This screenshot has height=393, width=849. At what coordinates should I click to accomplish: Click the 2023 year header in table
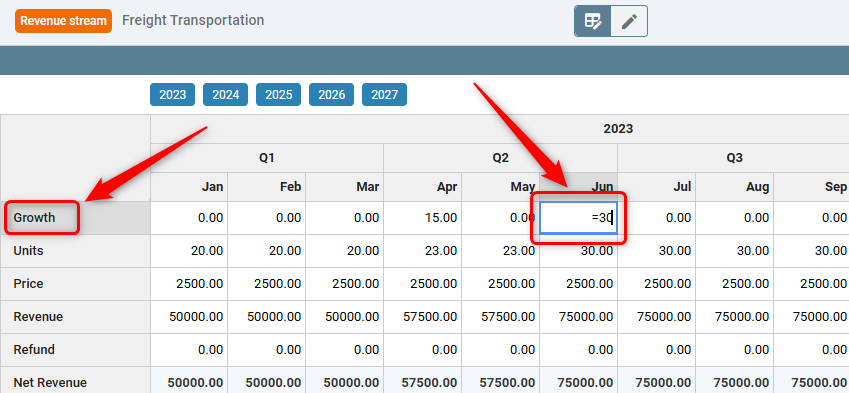500,129
